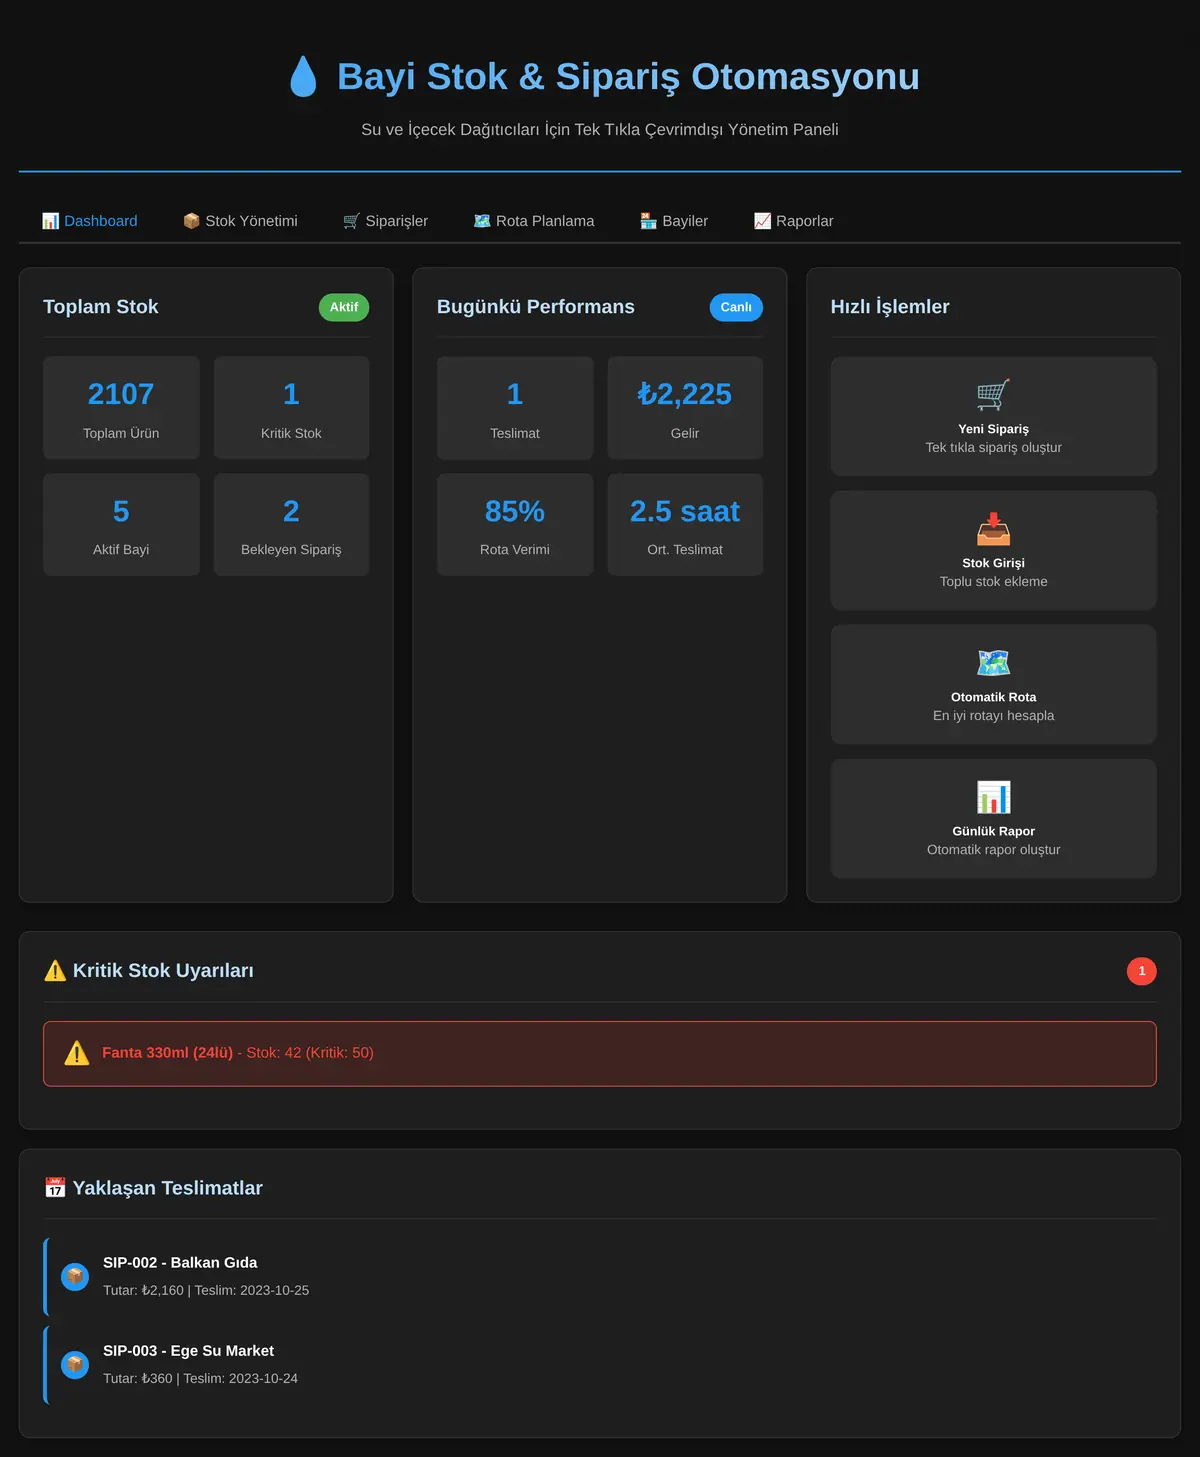Select the Toplam Ürün 2107 stat card
This screenshot has width=1200, height=1457.
point(121,408)
